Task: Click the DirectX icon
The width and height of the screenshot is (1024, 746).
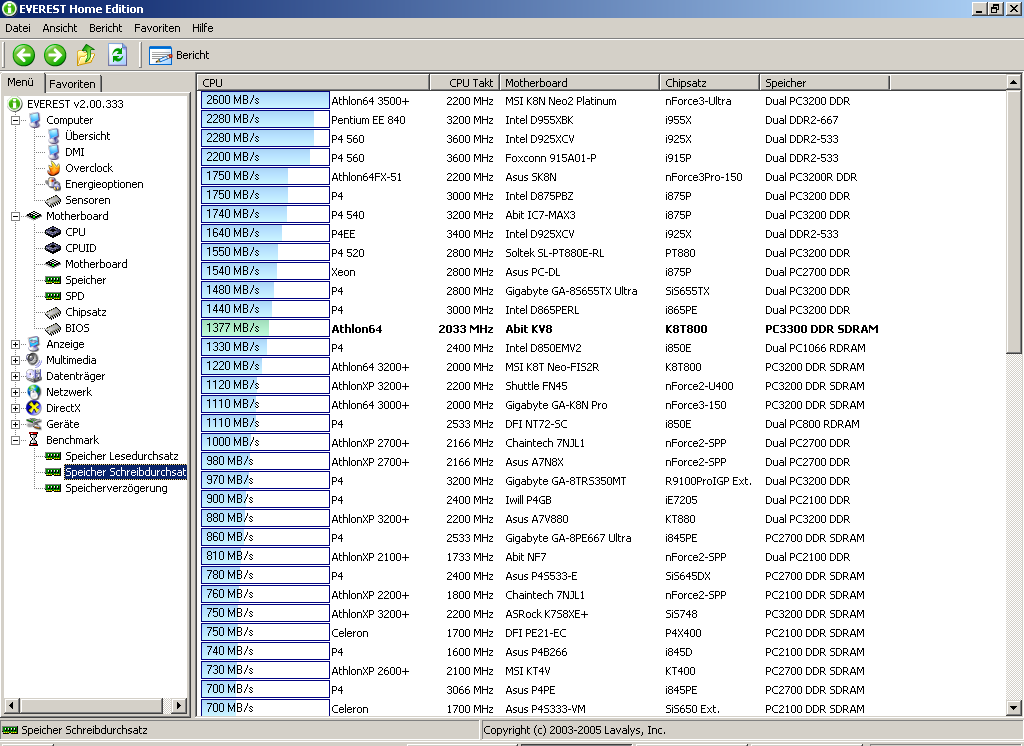Action: [x=34, y=408]
